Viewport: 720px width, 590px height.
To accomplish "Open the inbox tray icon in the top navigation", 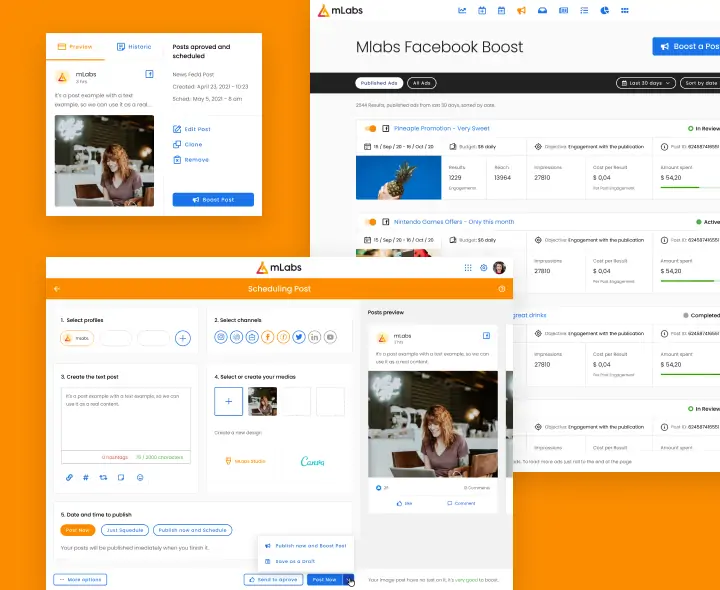I will 542,11.
